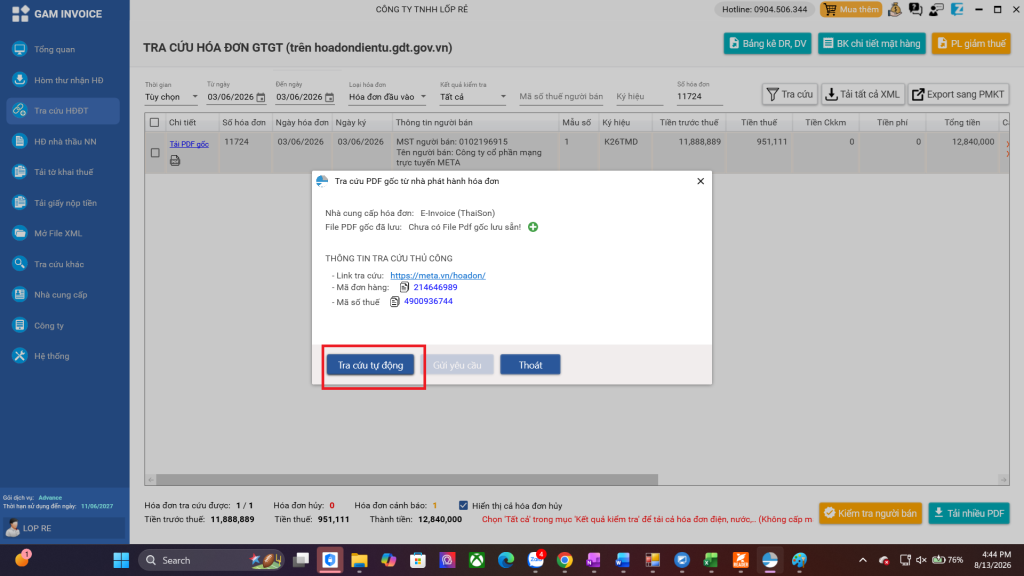Select Tra cứu HĐĐT in the sidebar
Viewport: 1024px width, 576px height.
(x=63, y=111)
